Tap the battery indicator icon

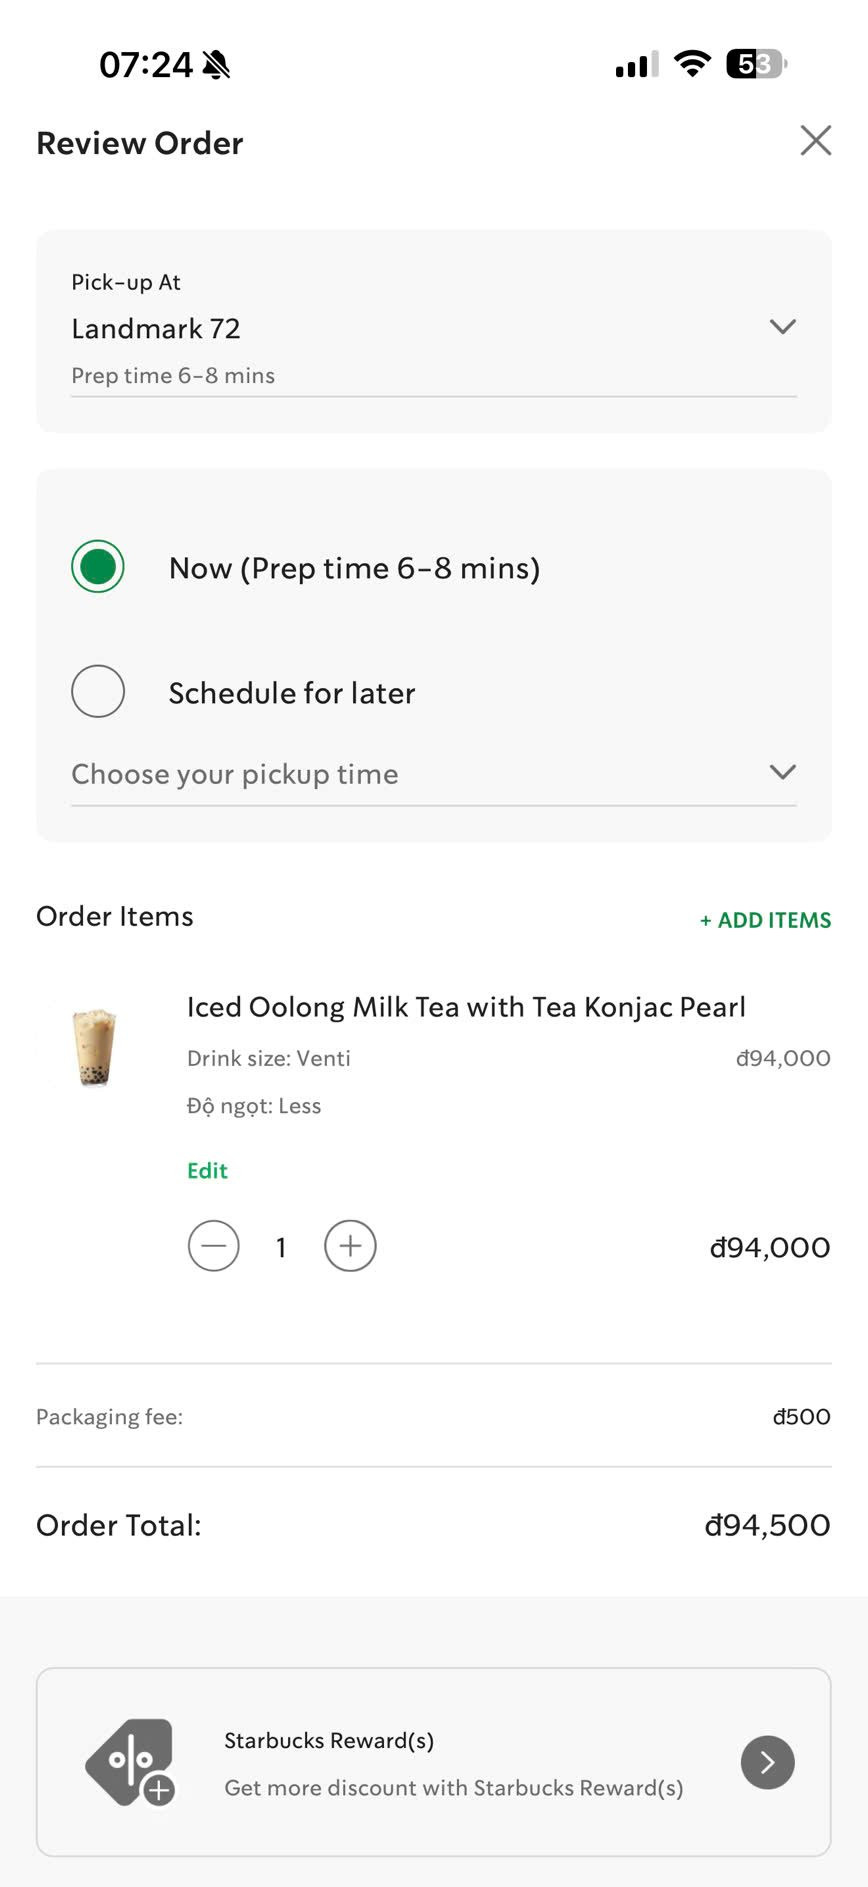click(x=757, y=64)
